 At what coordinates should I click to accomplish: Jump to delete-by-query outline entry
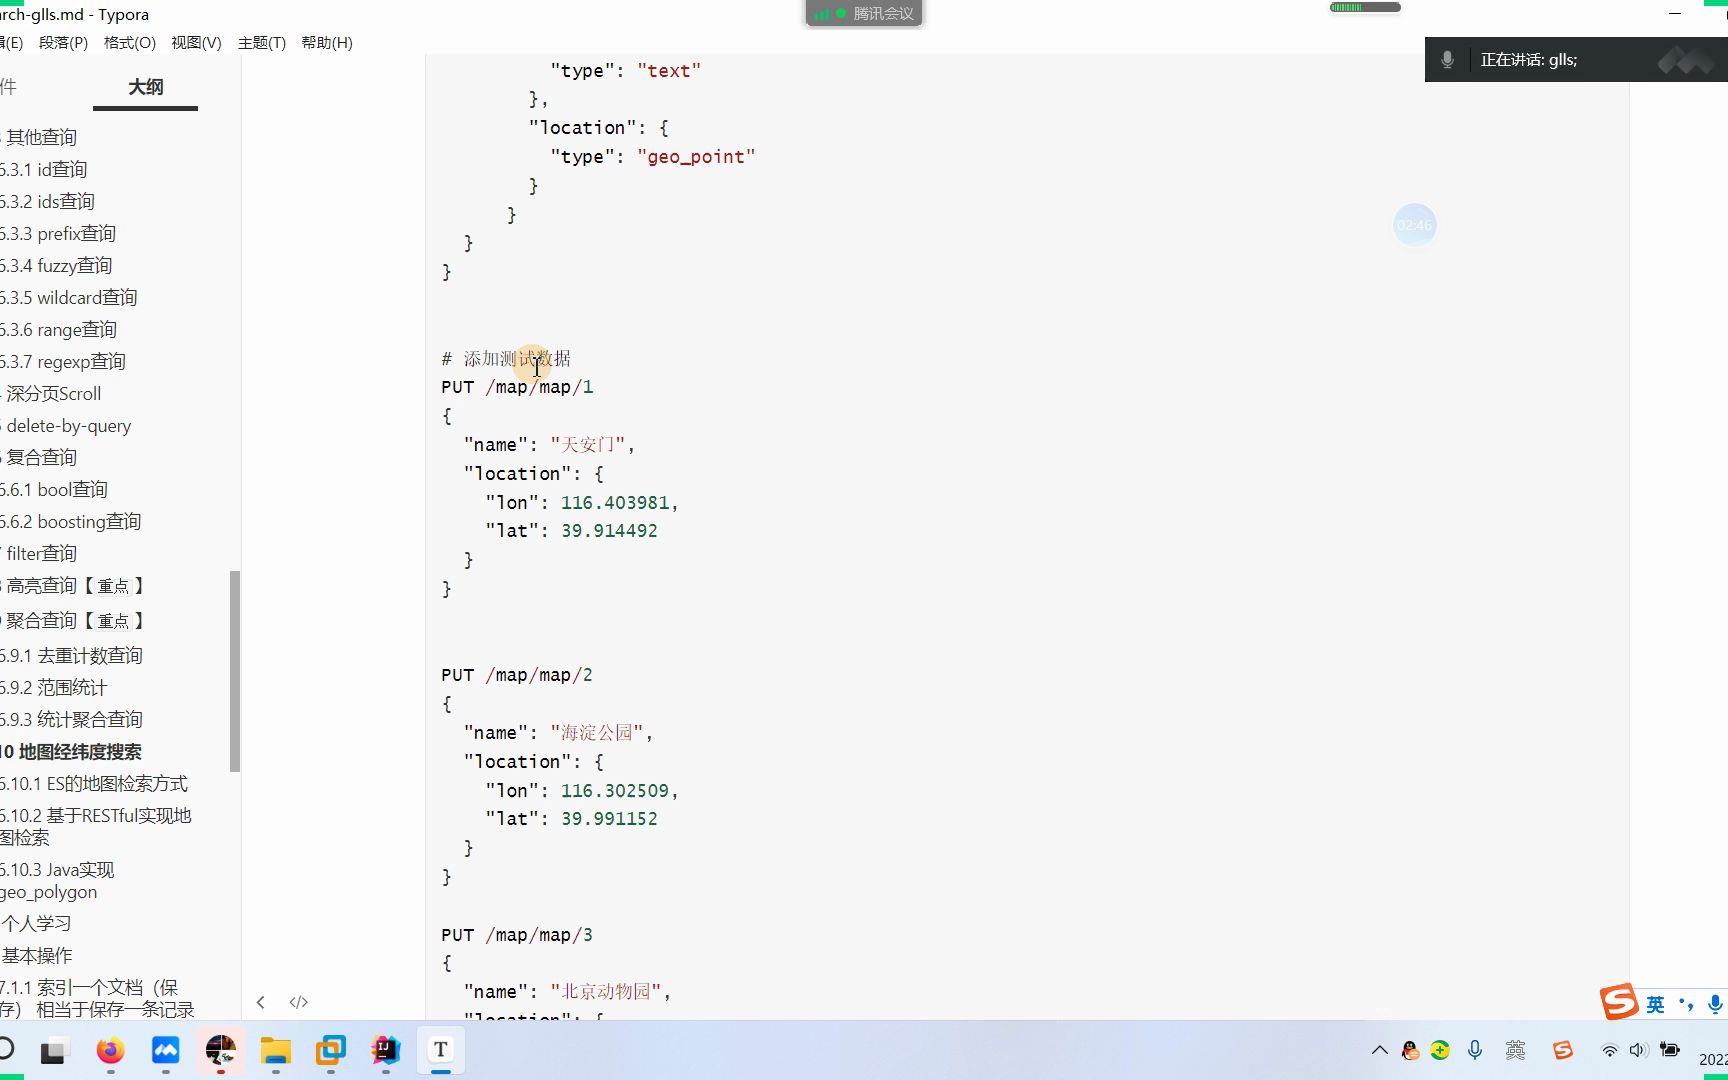69,426
